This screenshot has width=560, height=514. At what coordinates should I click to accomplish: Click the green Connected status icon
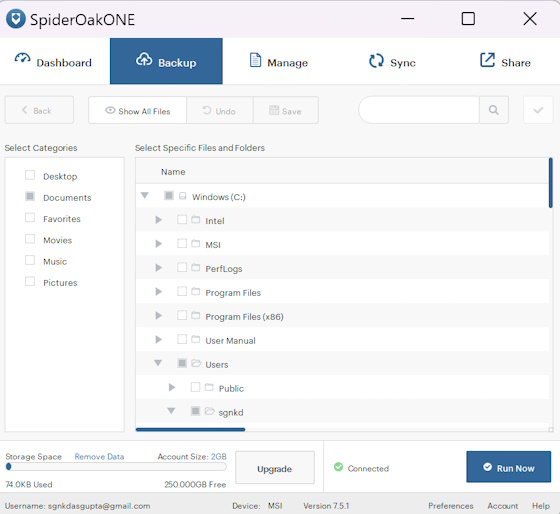click(338, 466)
